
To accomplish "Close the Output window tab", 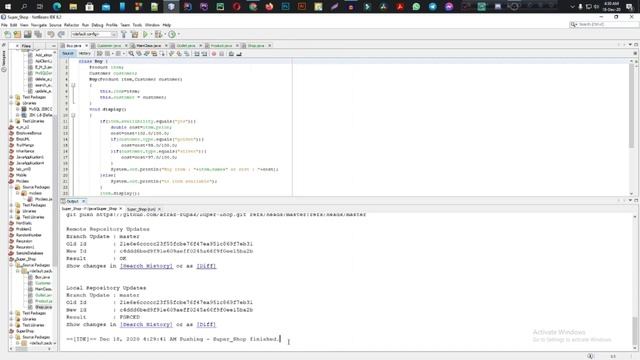I will (x=83, y=201).
